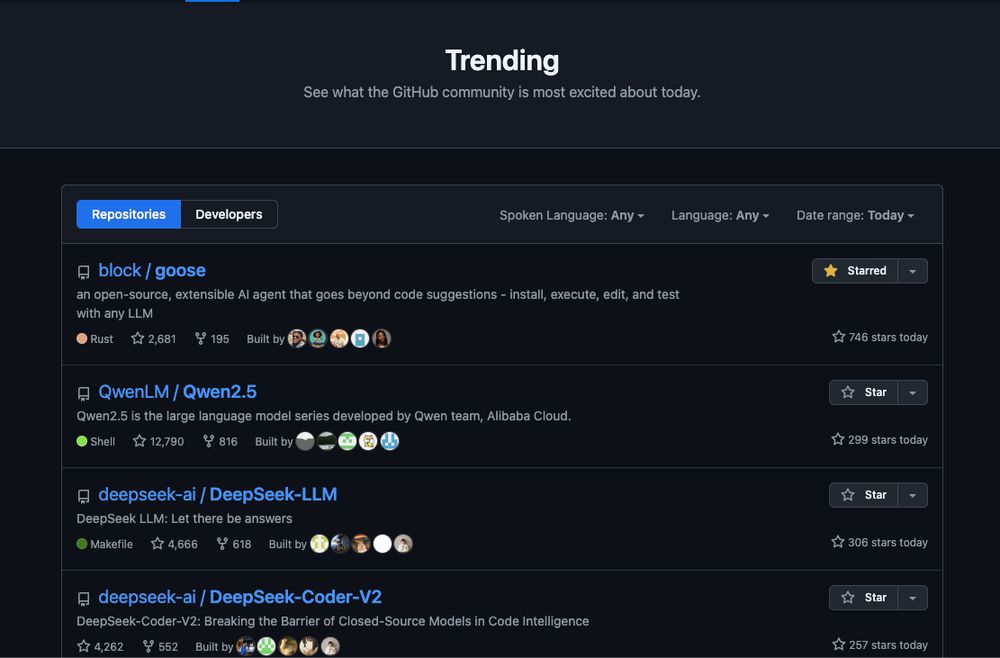This screenshot has height=658, width=1000.
Task: Switch to the Developers tab
Action: 229,214
